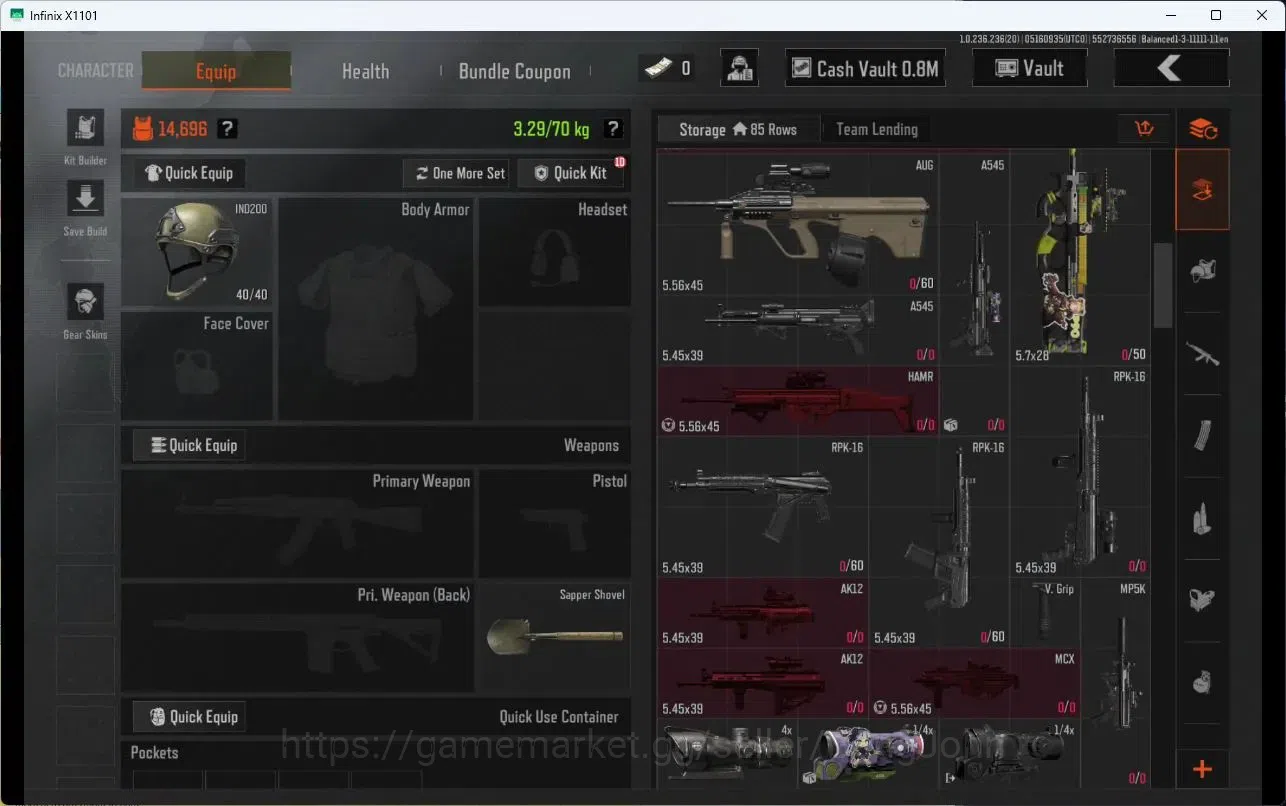This screenshot has height=806, width=1286.
Task: Switch to the Health tab
Action: (365, 71)
